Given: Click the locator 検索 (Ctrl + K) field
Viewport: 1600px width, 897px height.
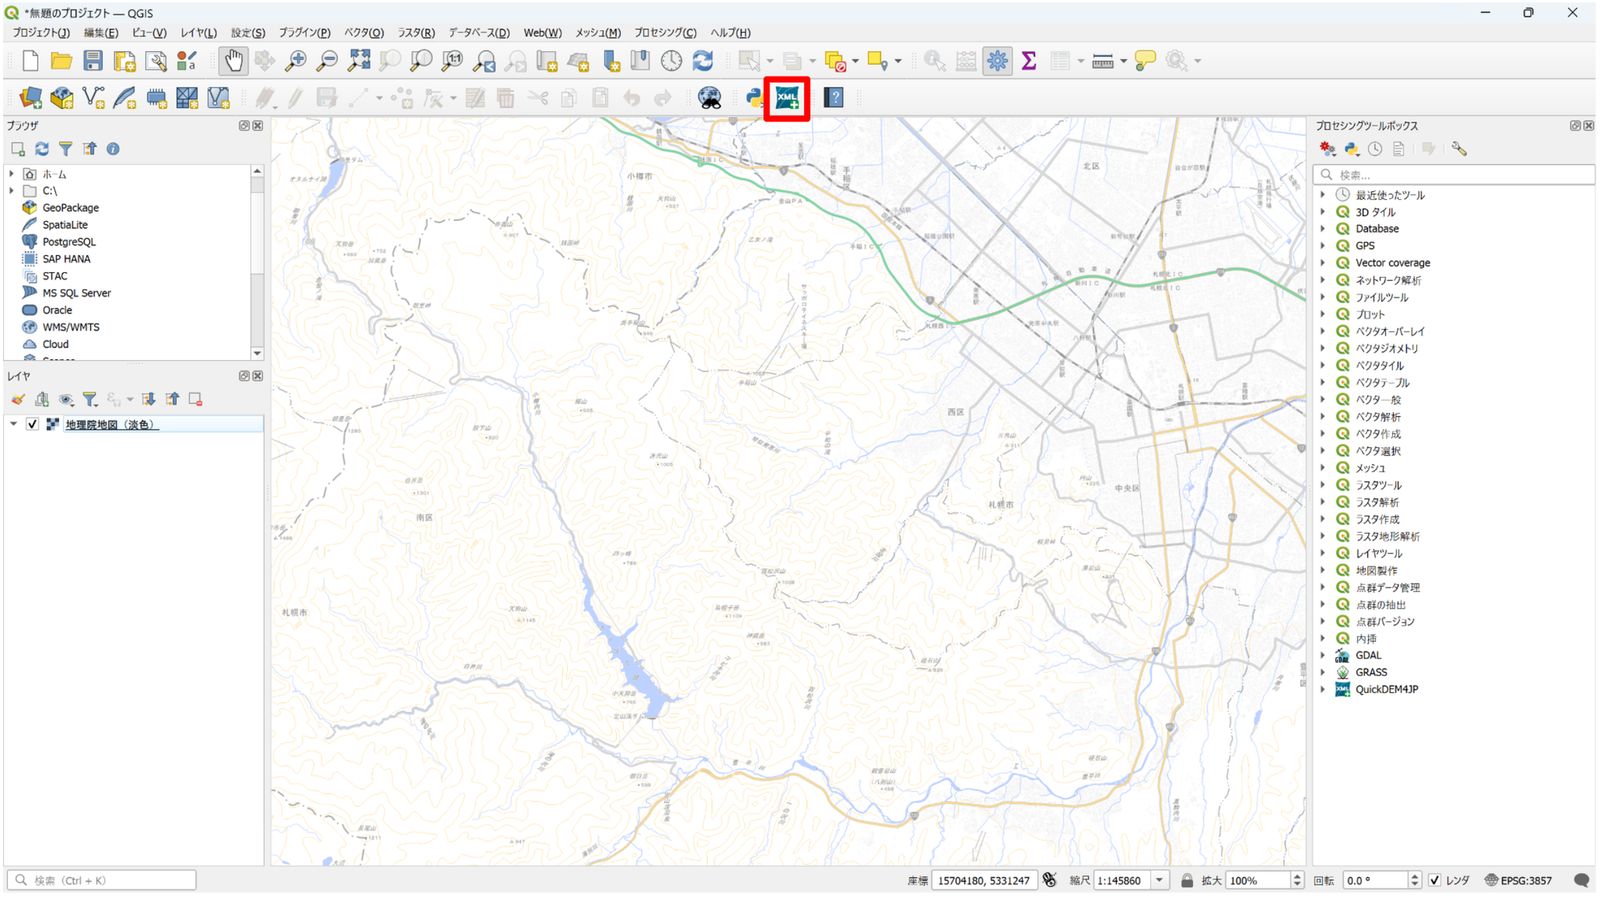Looking at the screenshot, I should (x=101, y=880).
